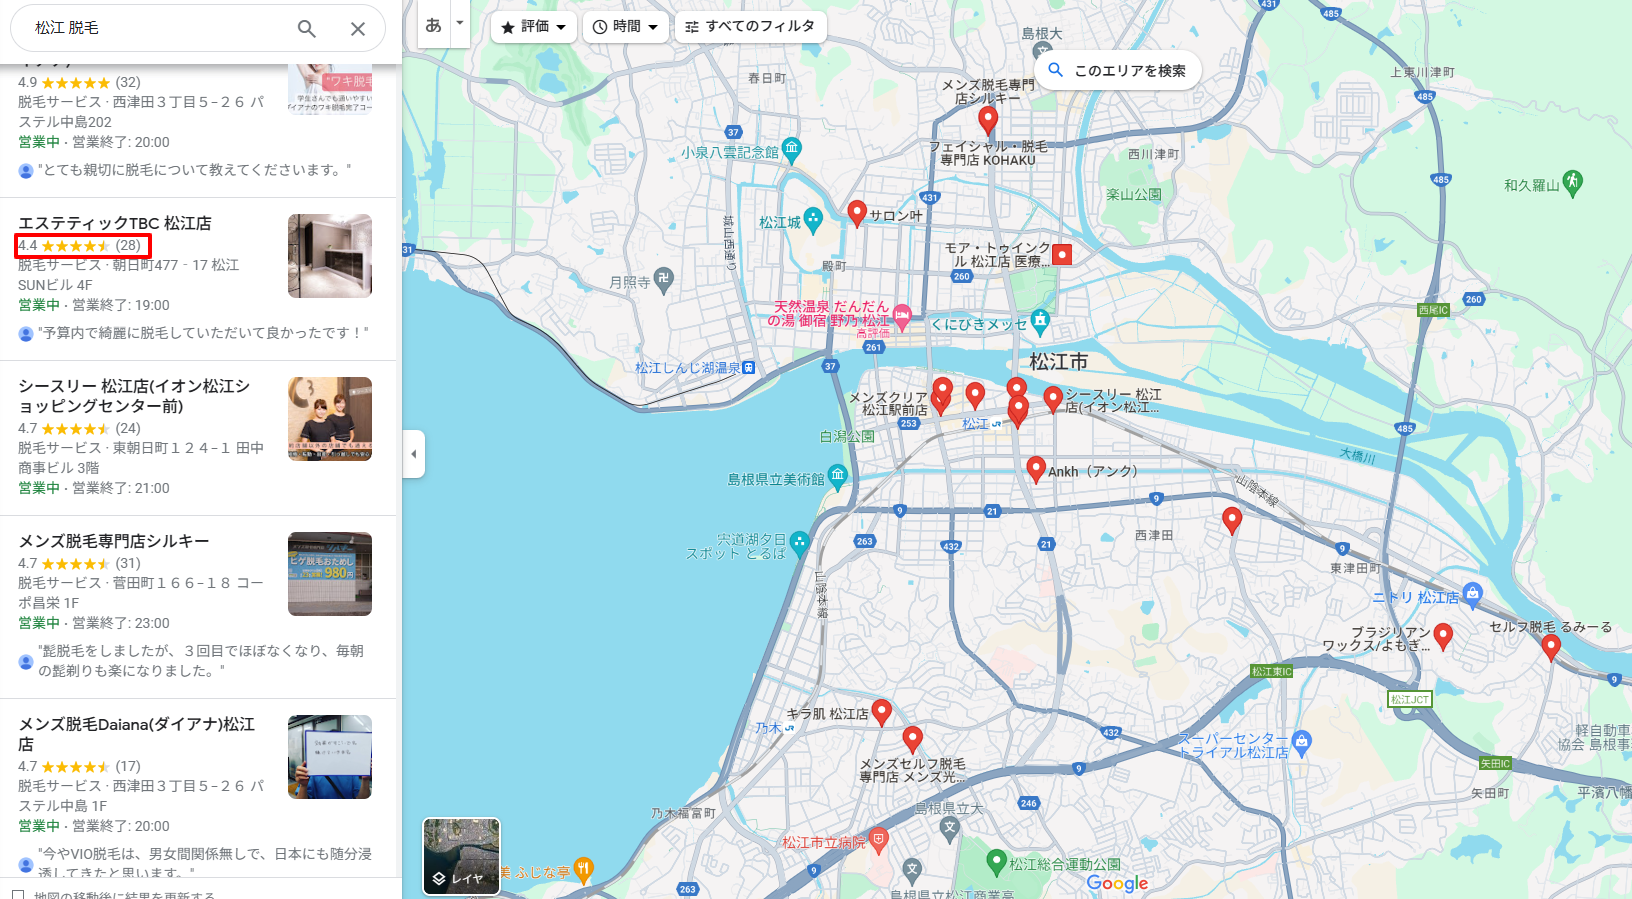1632x899 pixels.
Task: Click the review 予算内で綺麗に脱毛していただいて良かったです
Action: (203, 333)
